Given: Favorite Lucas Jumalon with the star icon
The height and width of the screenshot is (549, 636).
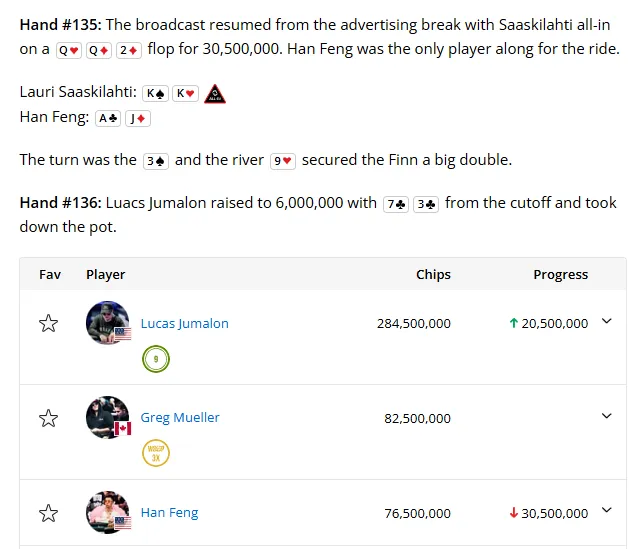Looking at the screenshot, I should tap(48, 324).
